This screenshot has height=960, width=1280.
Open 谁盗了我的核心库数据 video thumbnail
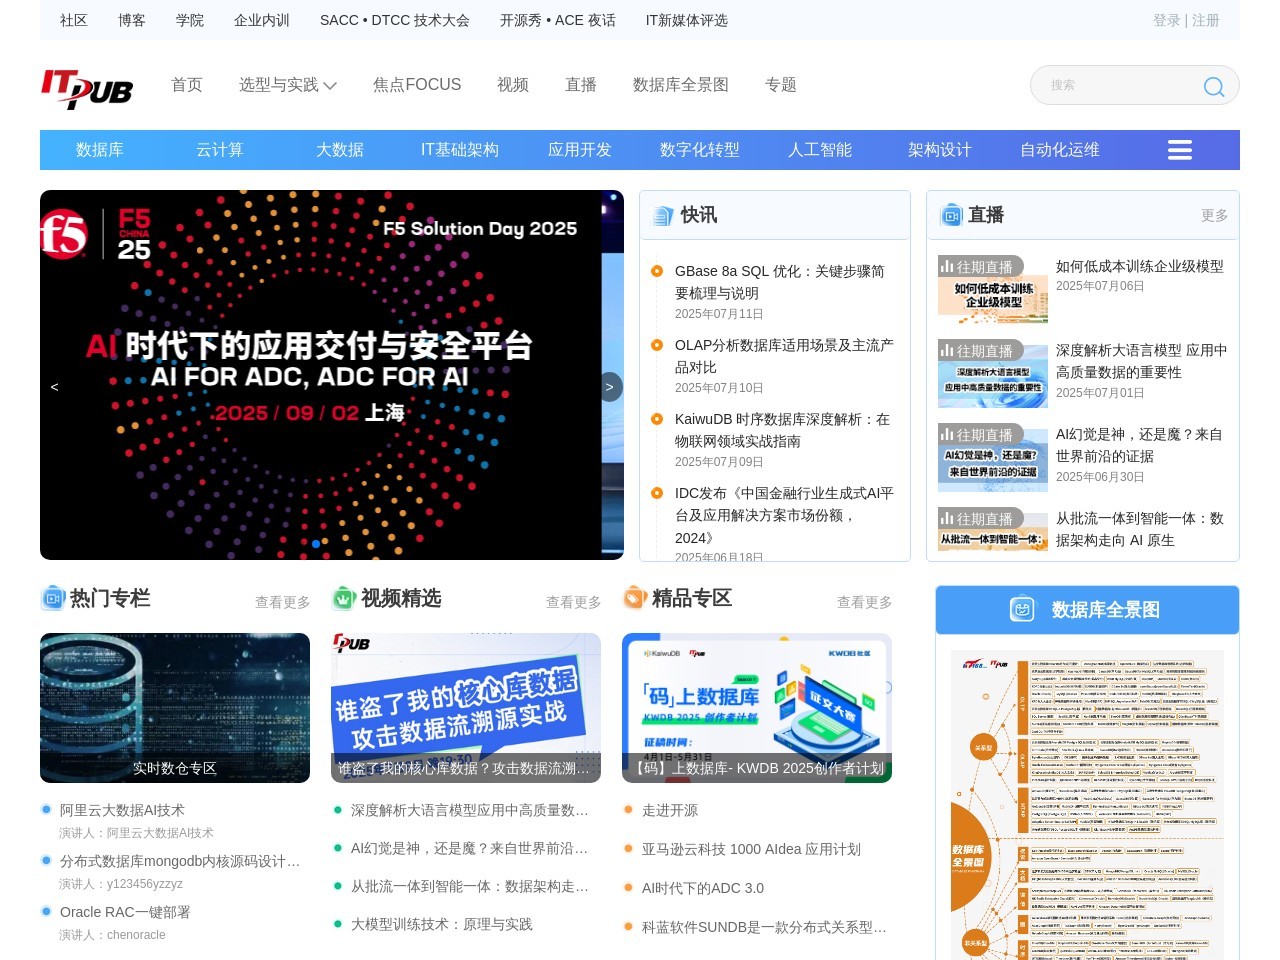tap(466, 708)
